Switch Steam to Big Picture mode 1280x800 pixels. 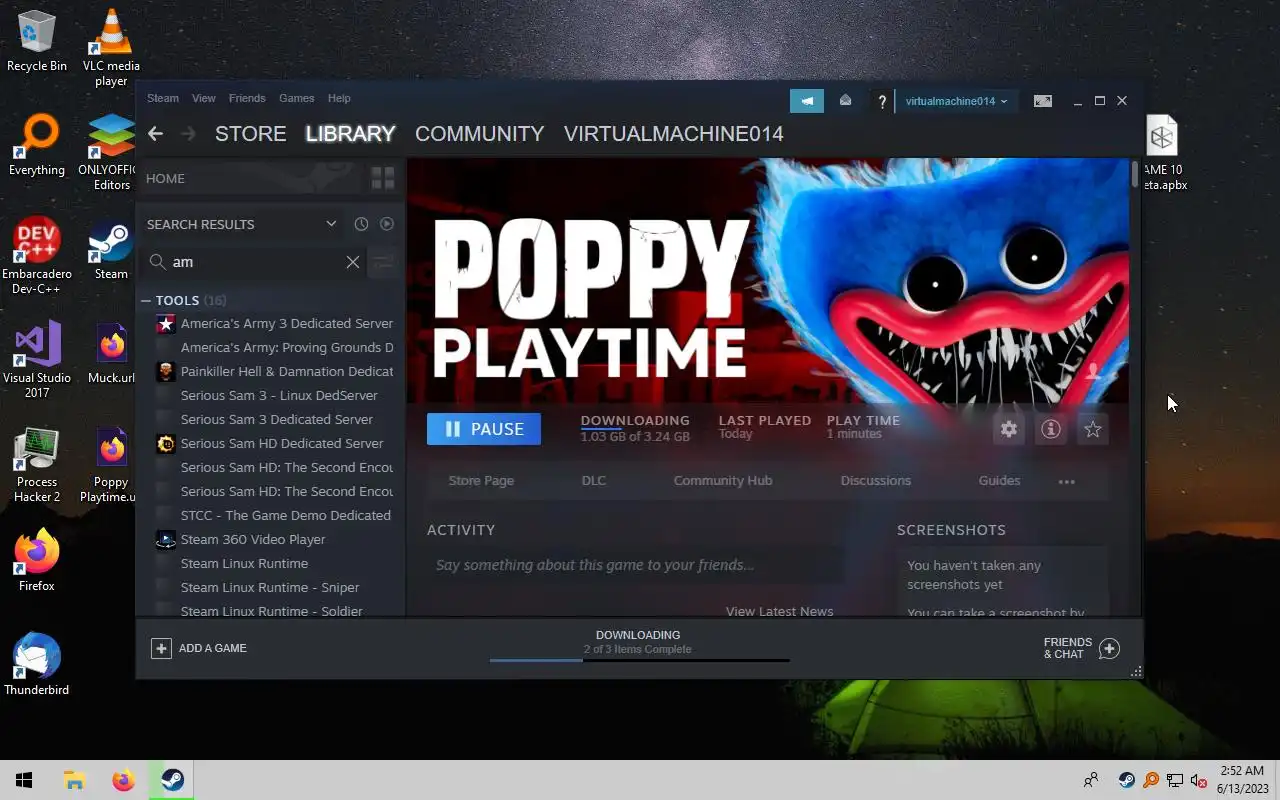[1043, 101]
